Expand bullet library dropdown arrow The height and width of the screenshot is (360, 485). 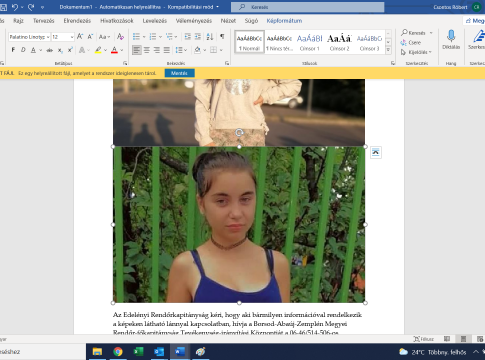click(x=144, y=37)
